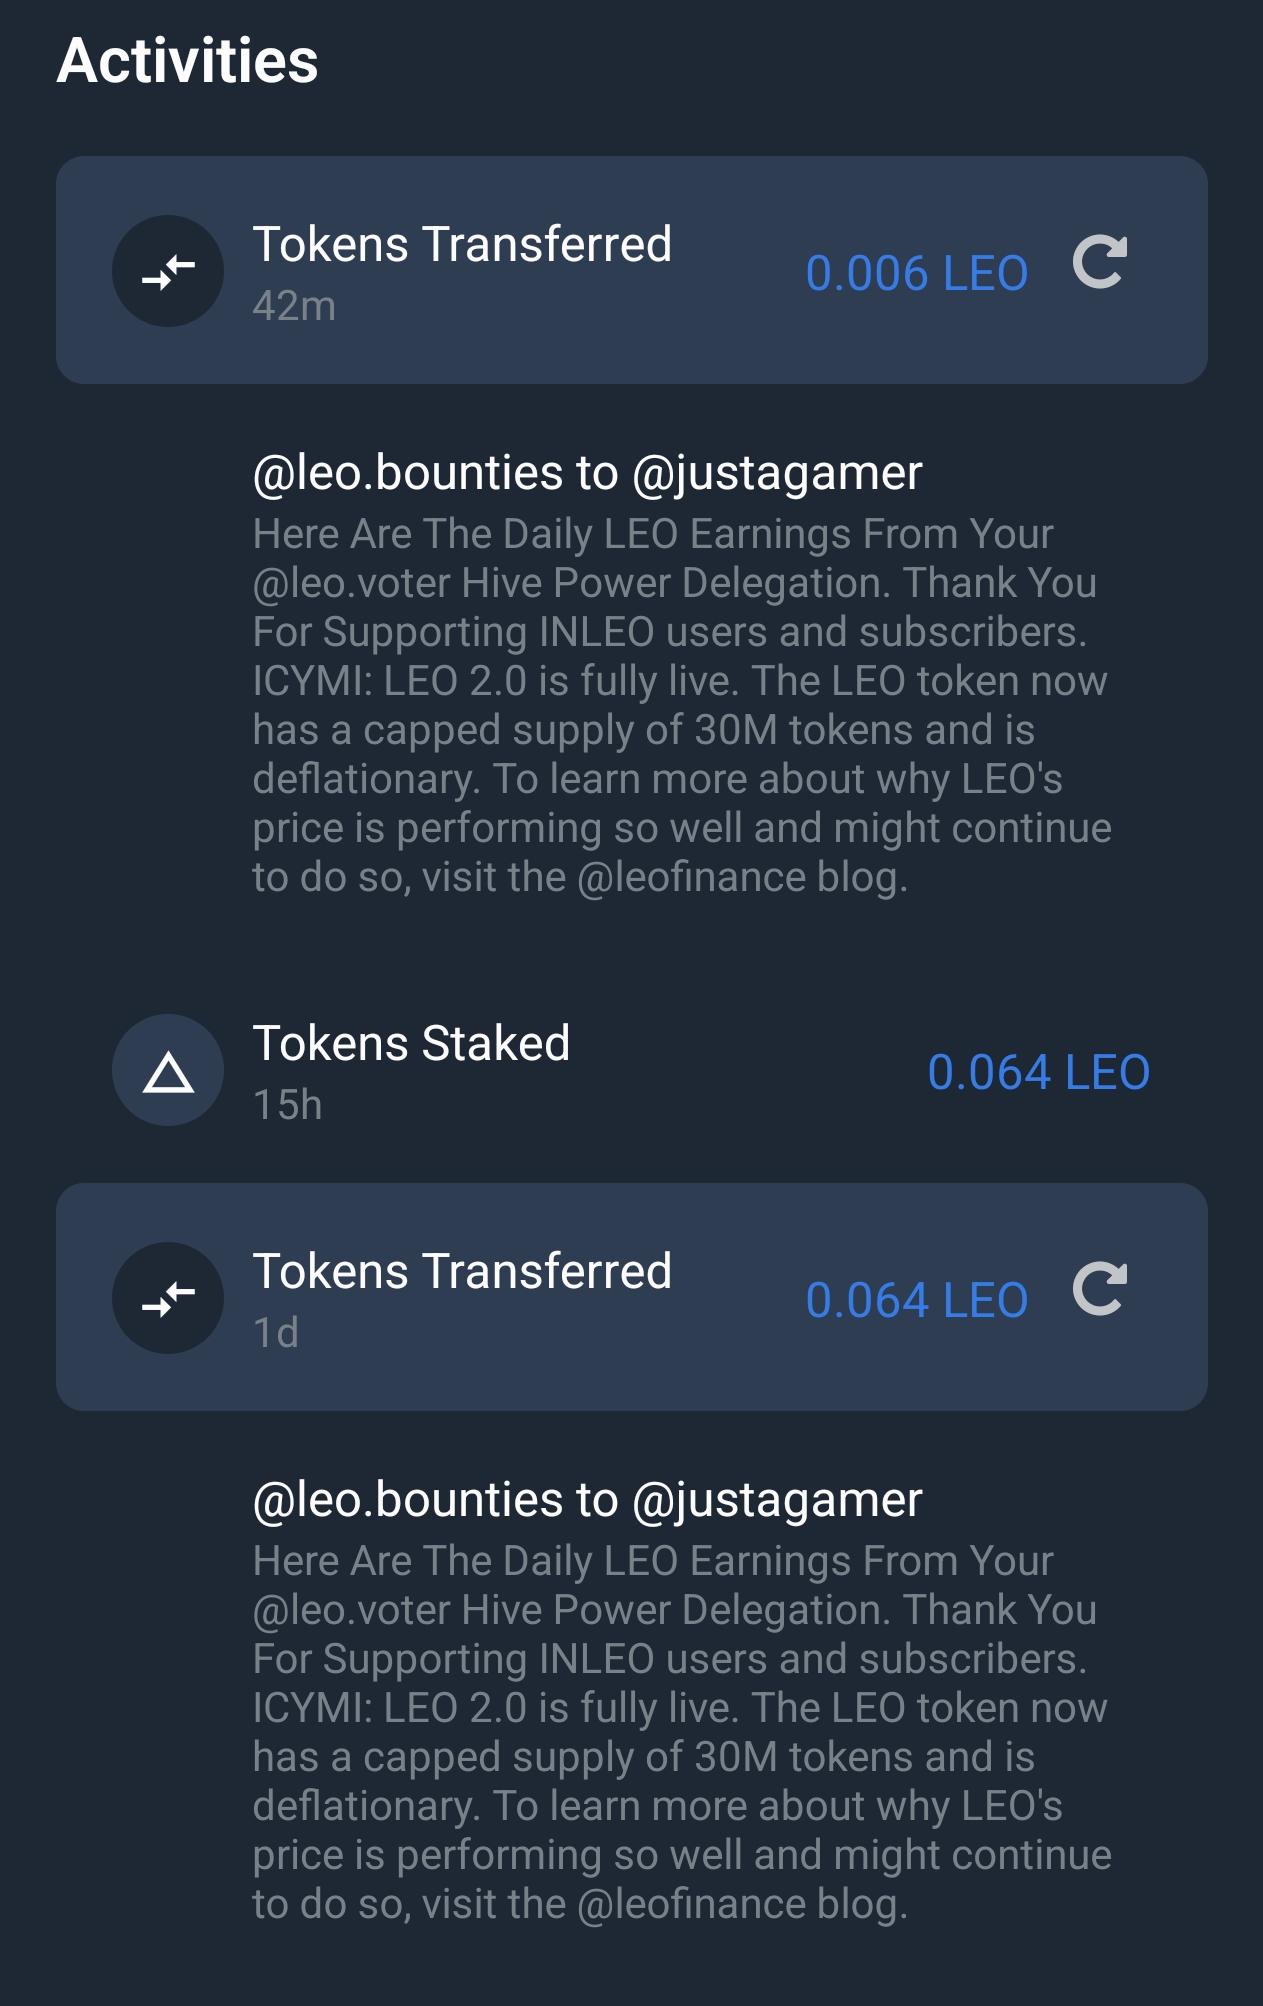
Task: Tap the @leofinance mention in the 1d memo
Action: coord(691,1904)
